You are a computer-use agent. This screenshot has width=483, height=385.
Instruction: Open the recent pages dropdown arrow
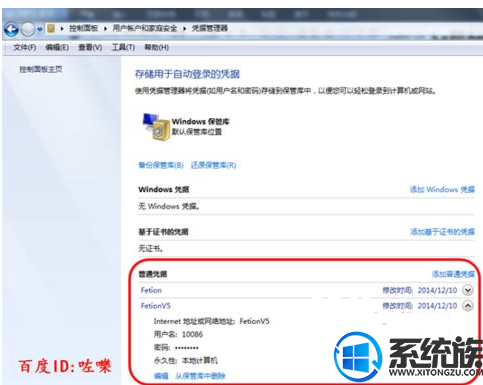pos(40,29)
